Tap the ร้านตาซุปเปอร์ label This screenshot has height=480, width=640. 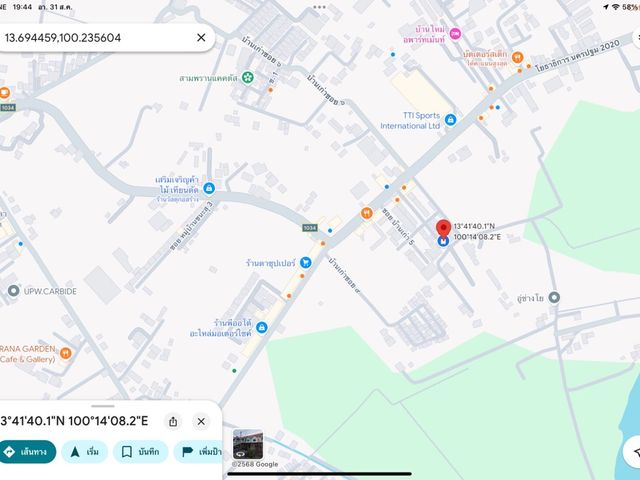pos(270,263)
